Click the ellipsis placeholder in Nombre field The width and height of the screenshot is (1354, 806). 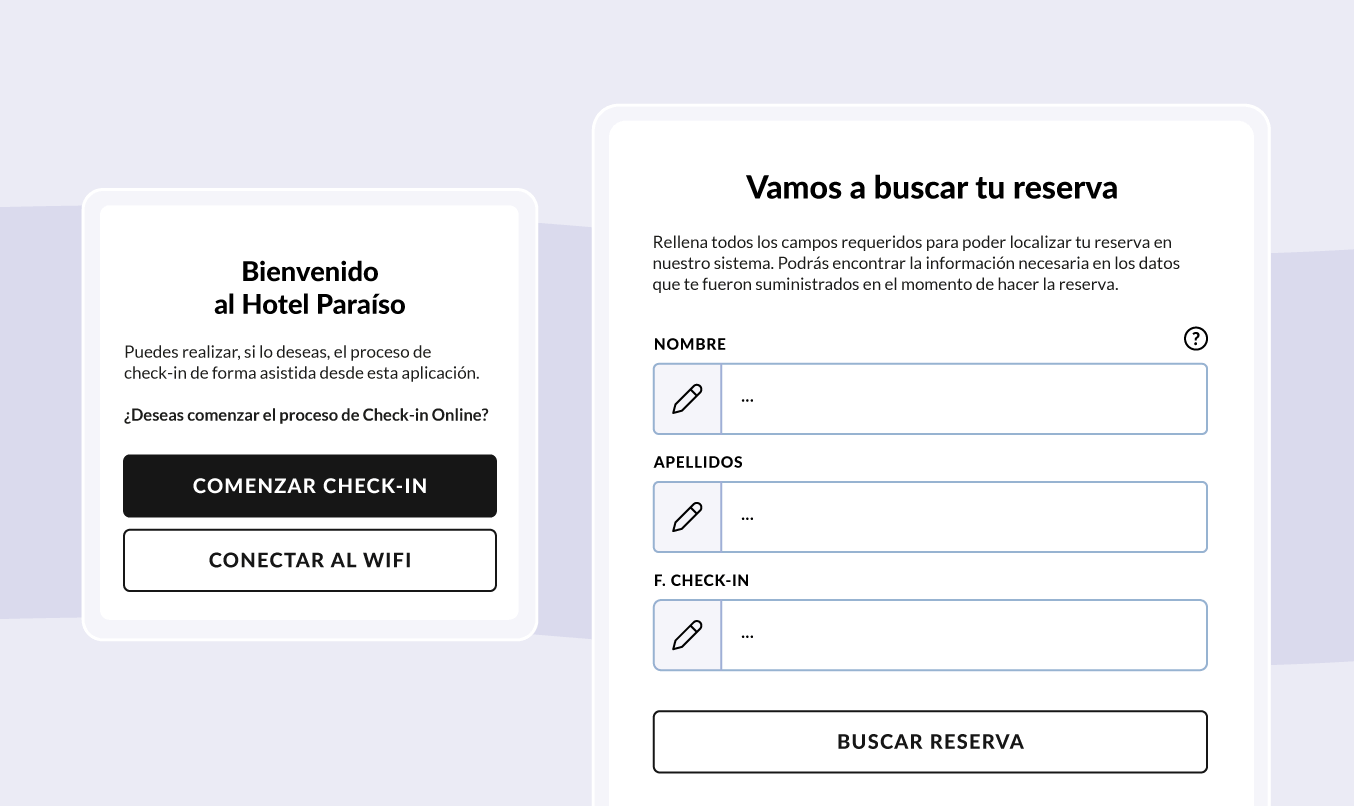[747, 399]
